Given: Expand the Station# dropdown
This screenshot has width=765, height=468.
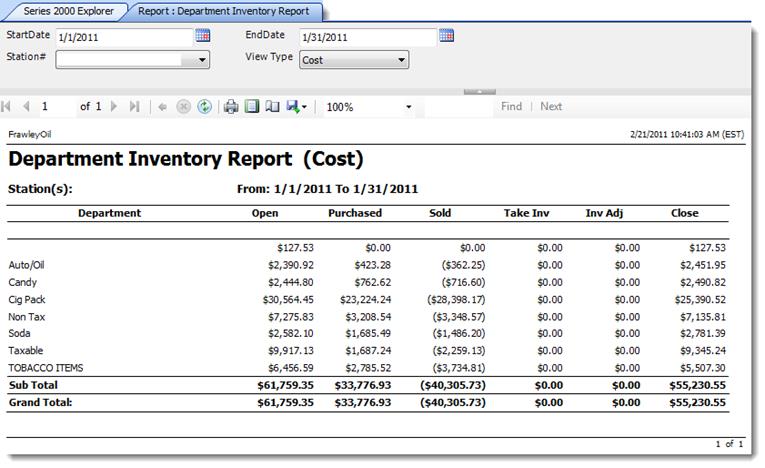Looking at the screenshot, I should click(202, 60).
